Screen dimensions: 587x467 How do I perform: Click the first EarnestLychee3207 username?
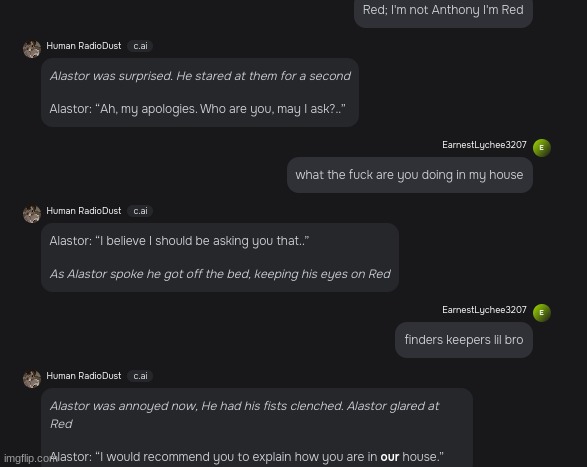point(484,145)
